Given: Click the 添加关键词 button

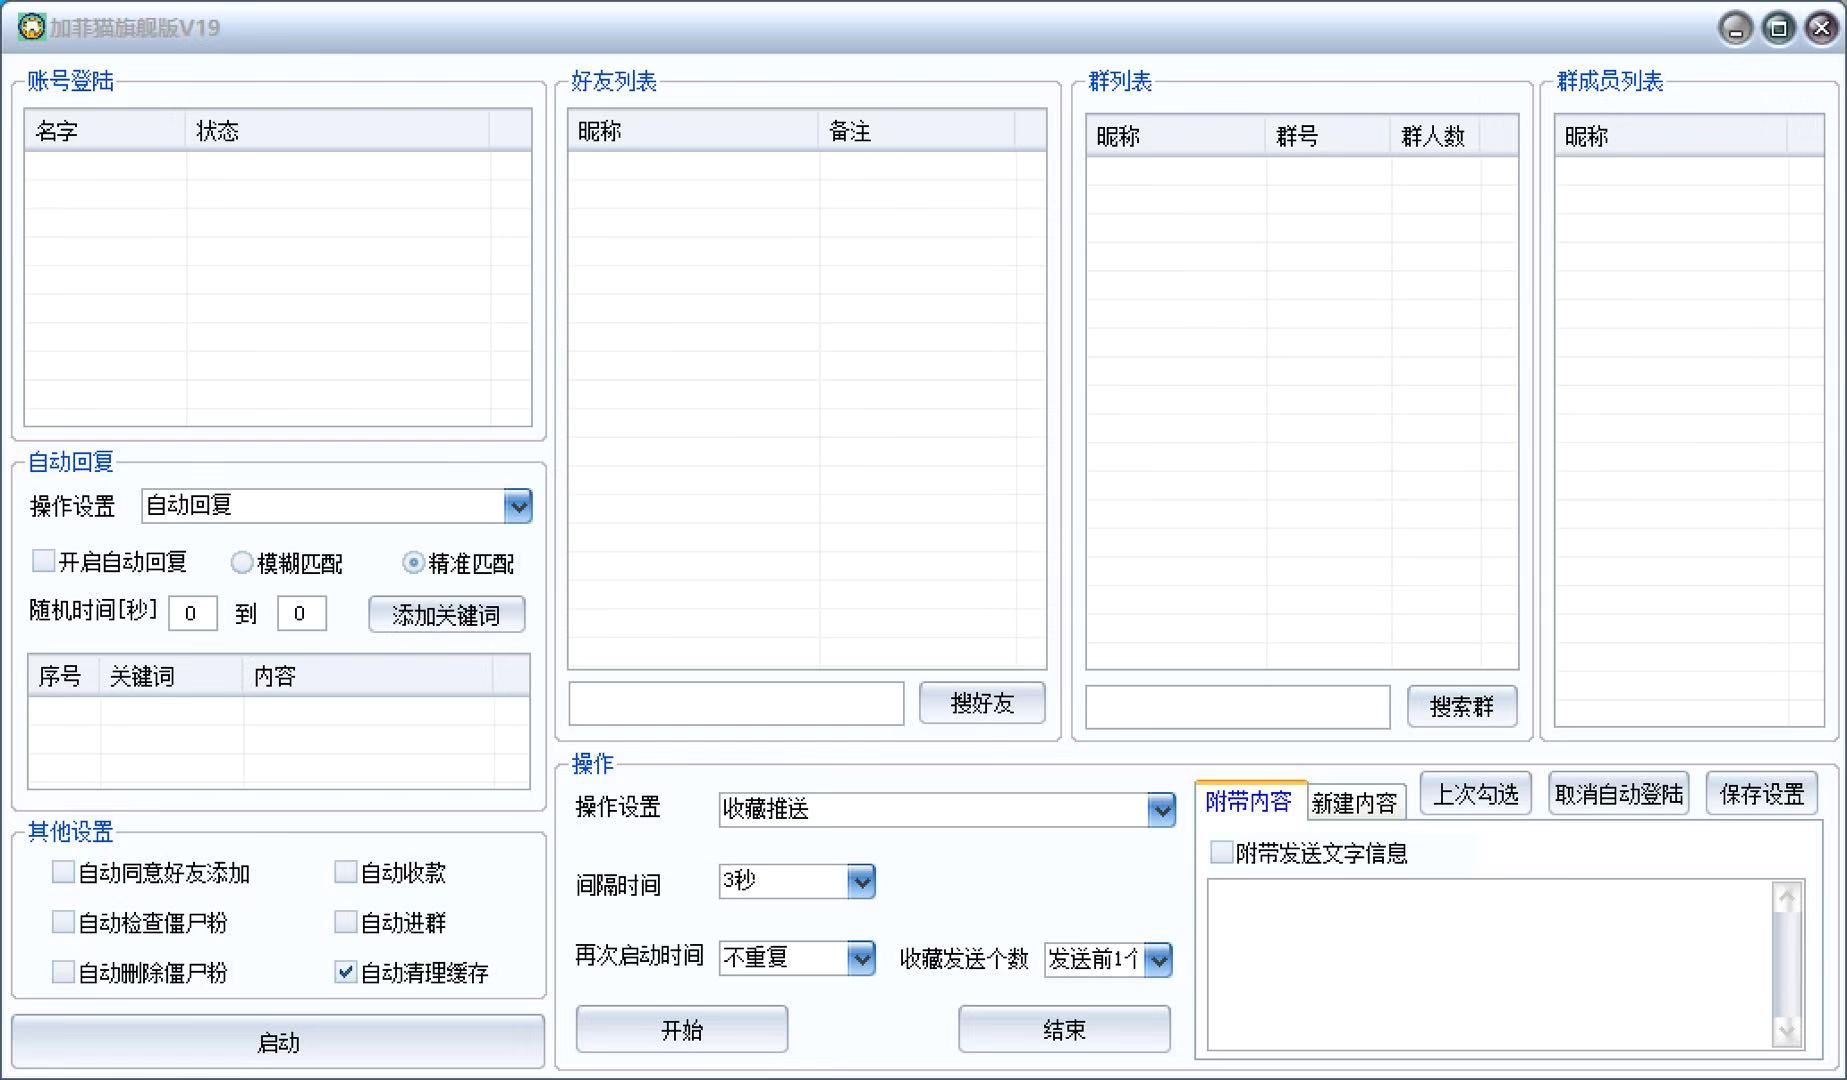Looking at the screenshot, I should [447, 614].
